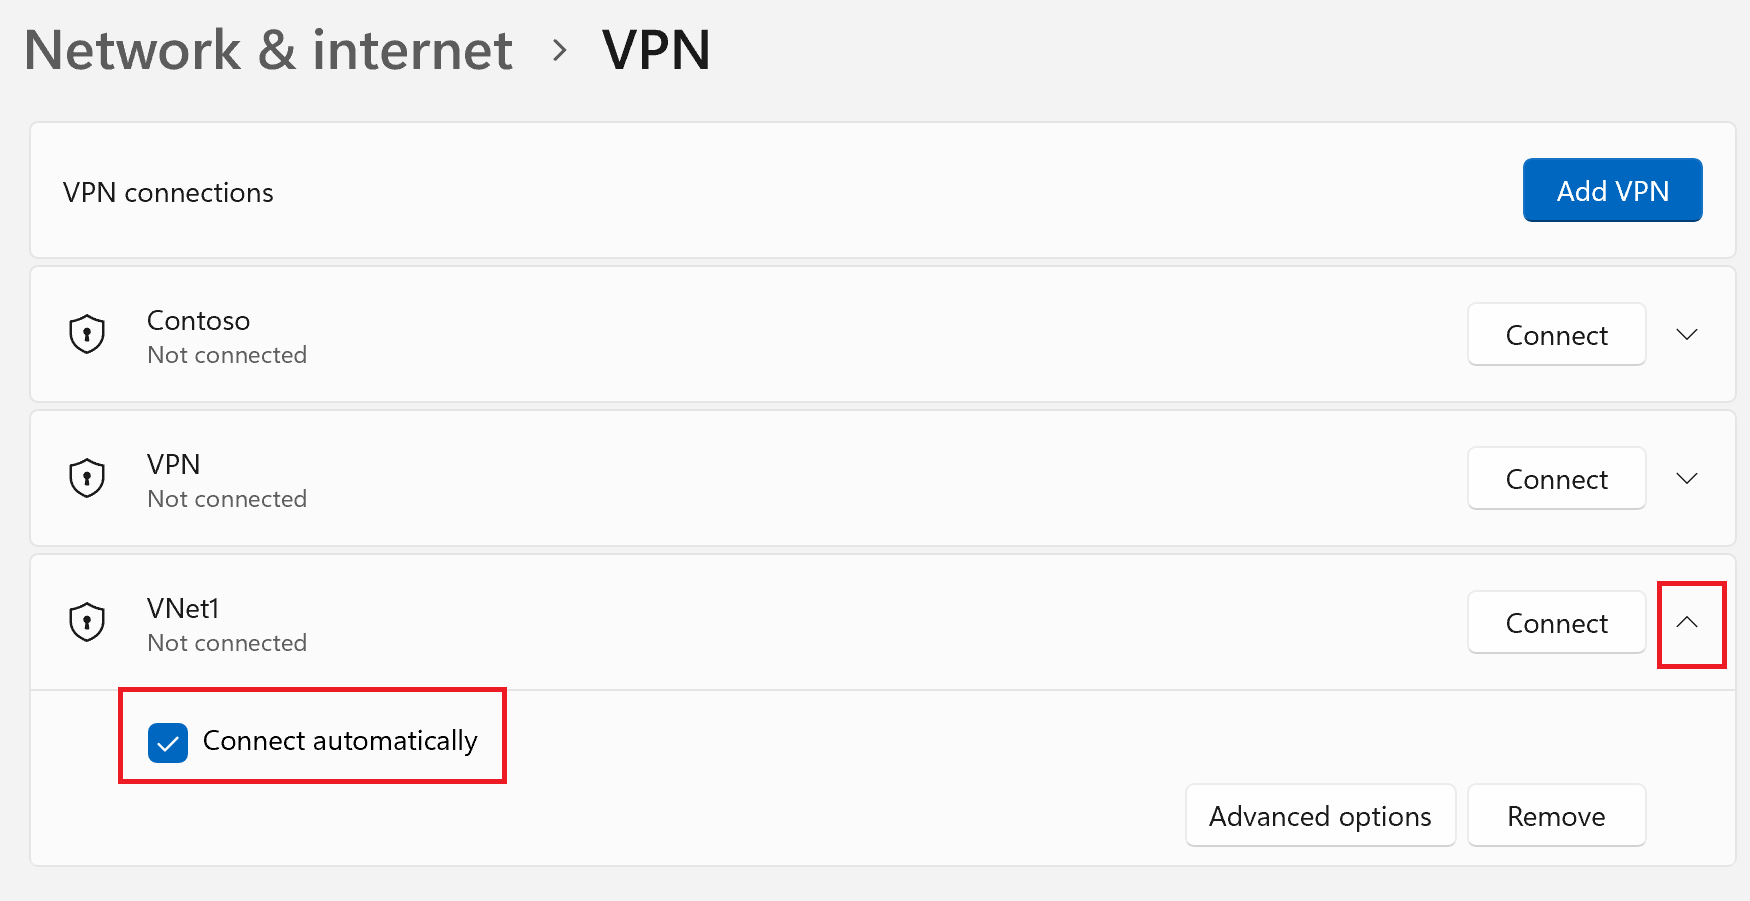1750x901 pixels.
Task: Open Advanced options for VNet1
Action: (1320, 816)
